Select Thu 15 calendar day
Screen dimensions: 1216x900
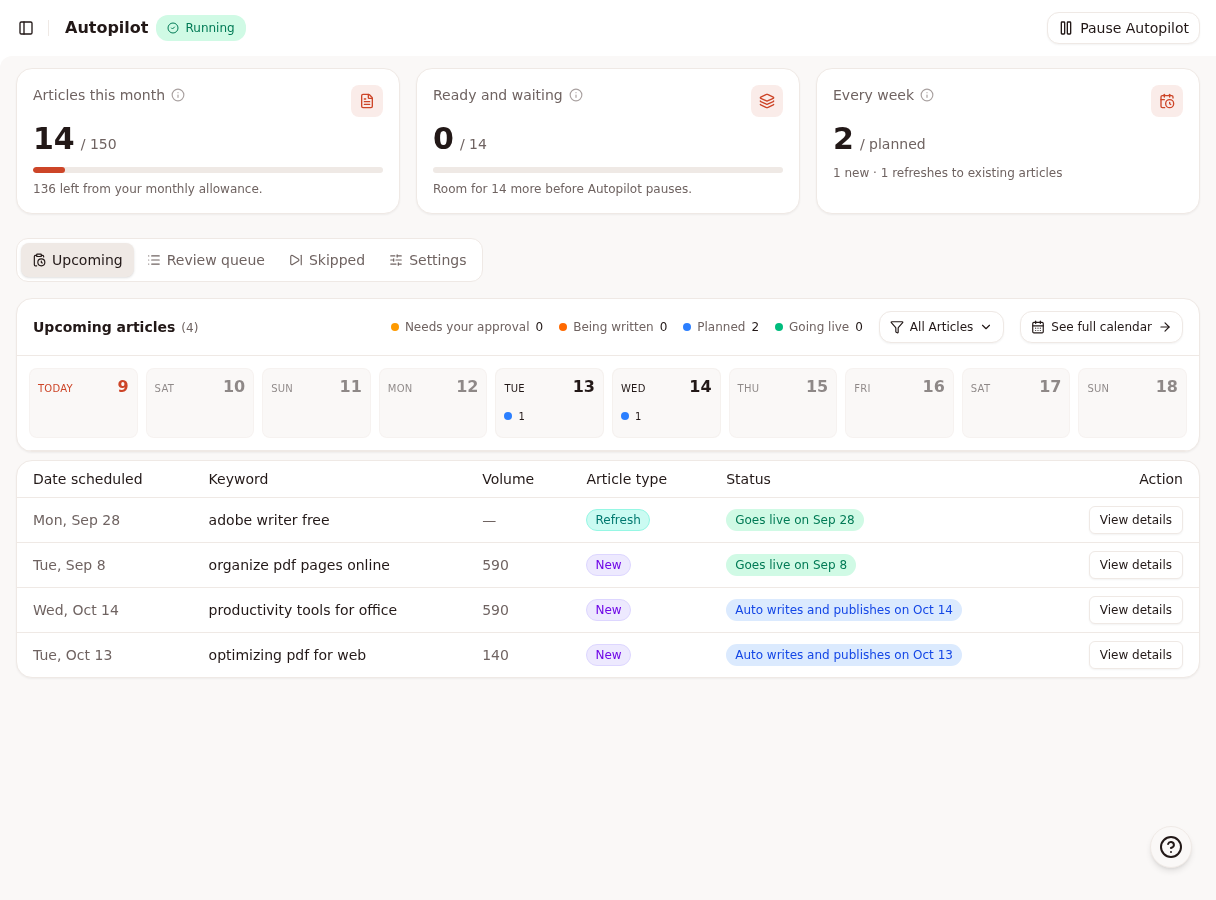click(x=783, y=403)
